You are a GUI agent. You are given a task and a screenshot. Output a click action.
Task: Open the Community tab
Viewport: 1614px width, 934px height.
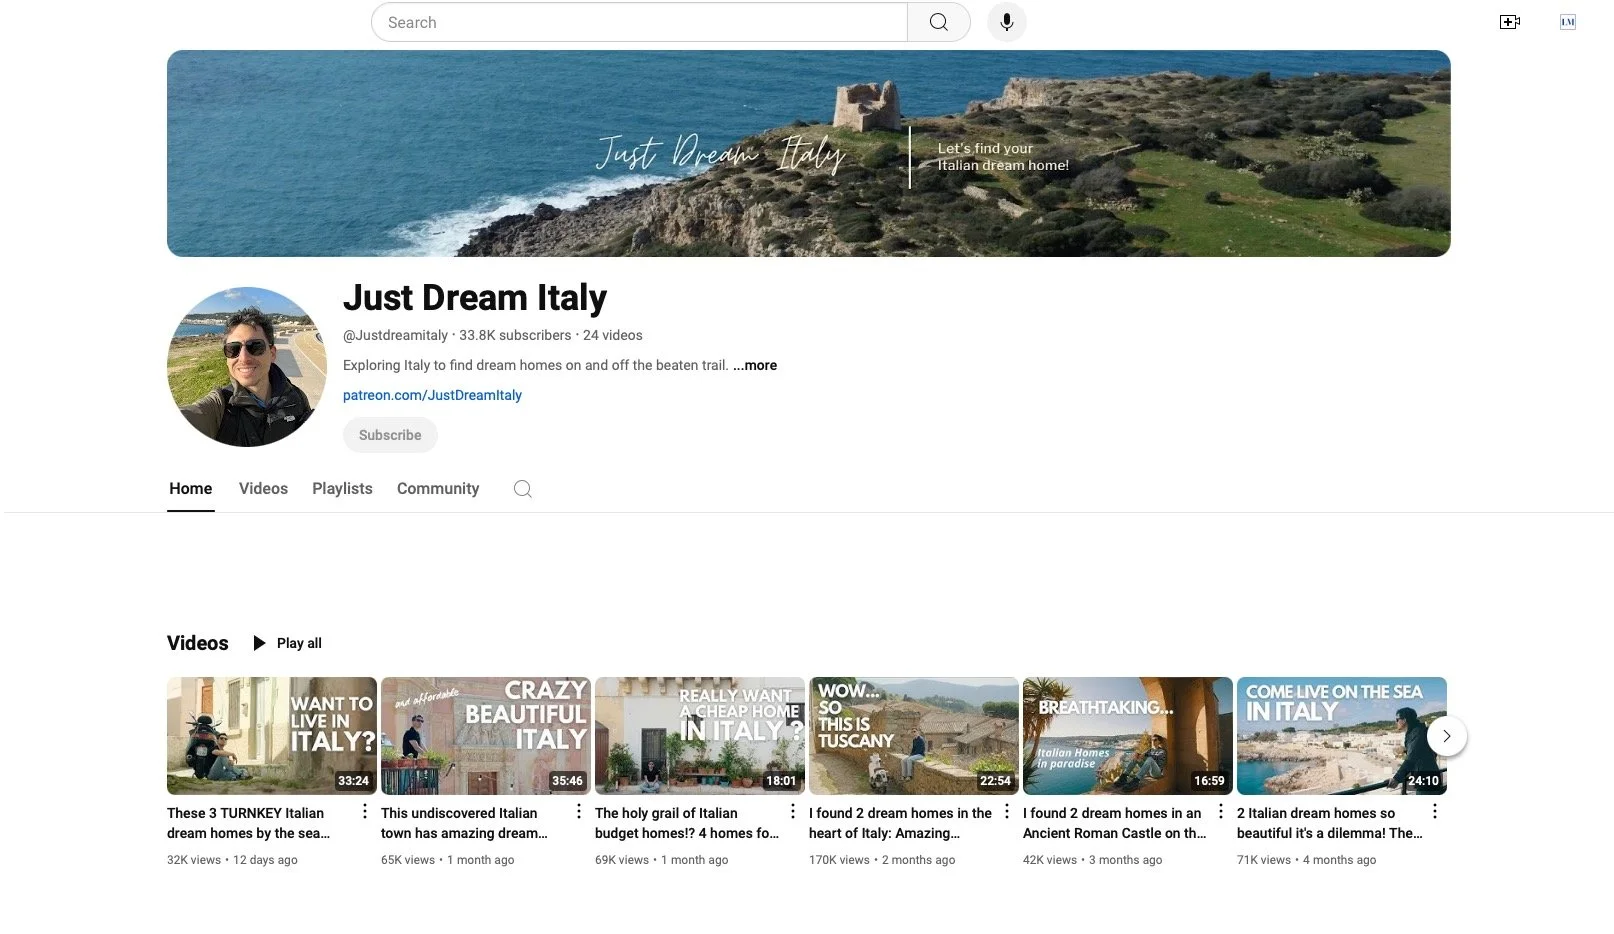[x=438, y=489]
